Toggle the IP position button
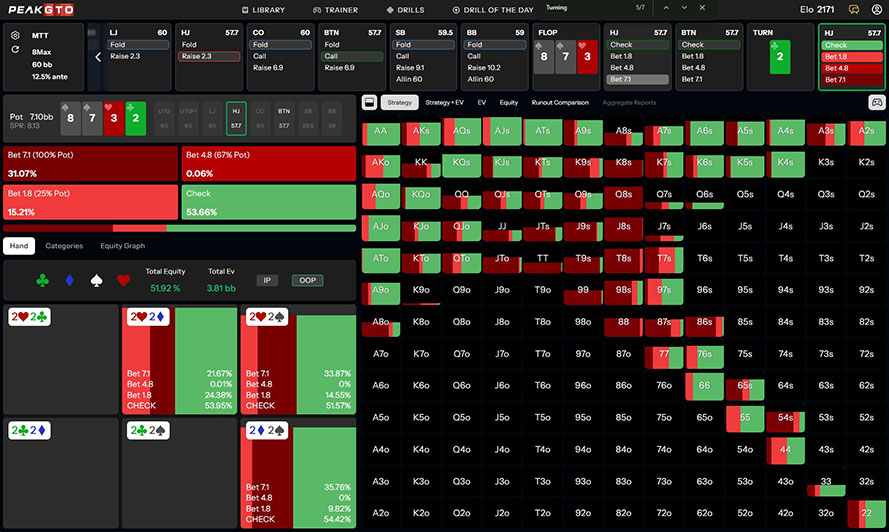This screenshot has width=889, height=532. [267, 281]
